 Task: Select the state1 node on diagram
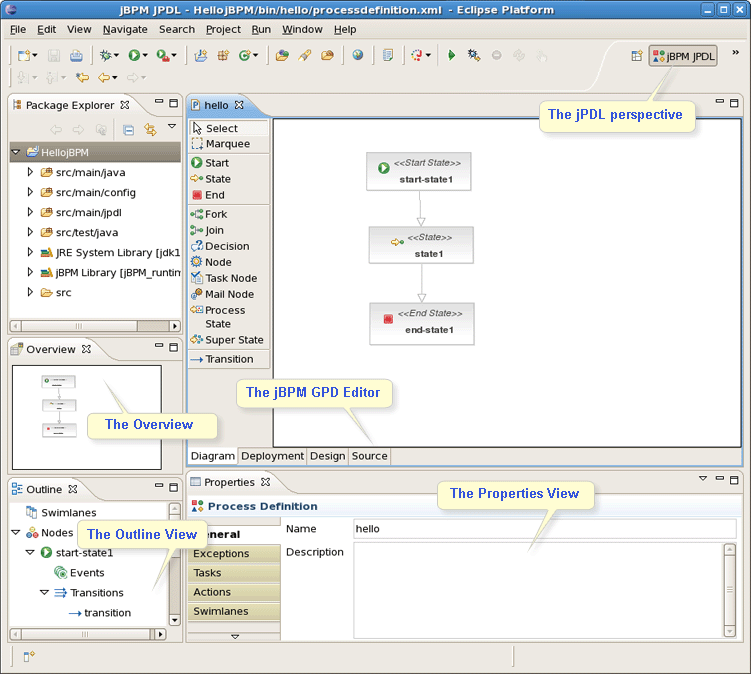tap(421, 245)
